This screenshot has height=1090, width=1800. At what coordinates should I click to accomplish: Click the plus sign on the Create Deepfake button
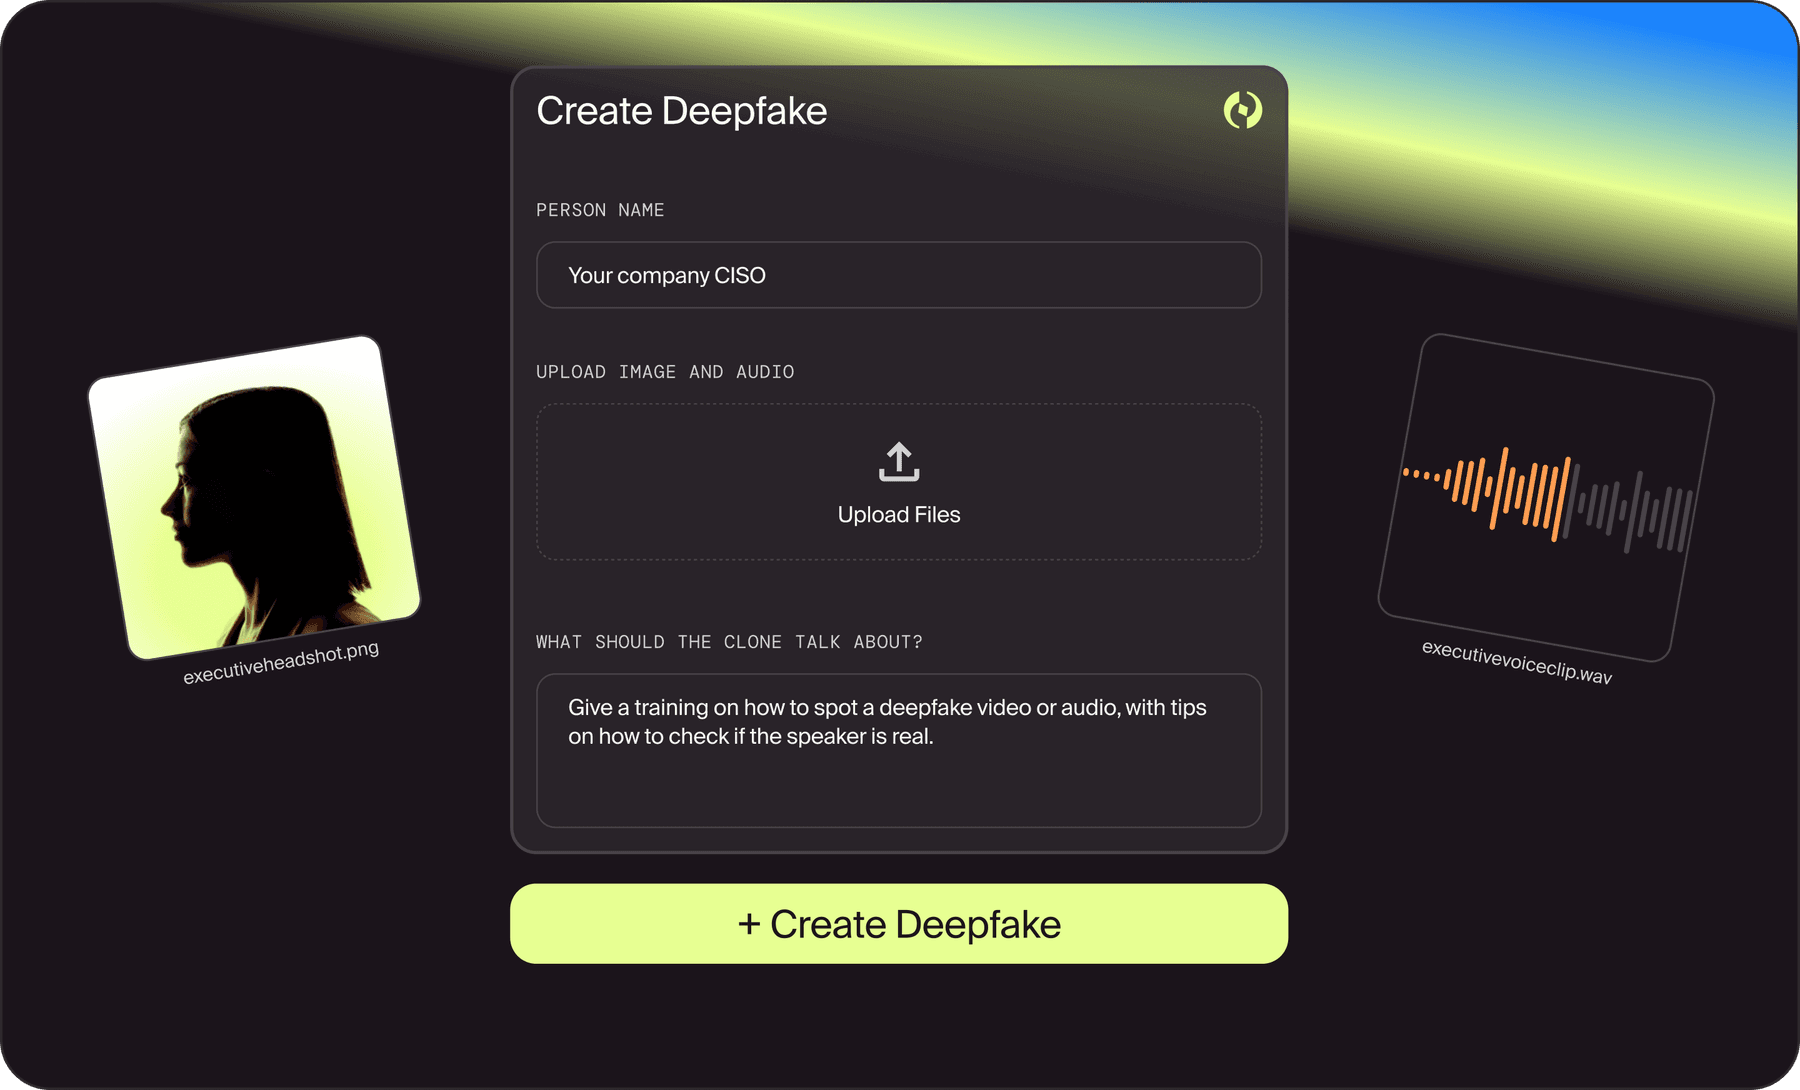tap(749, 924)
